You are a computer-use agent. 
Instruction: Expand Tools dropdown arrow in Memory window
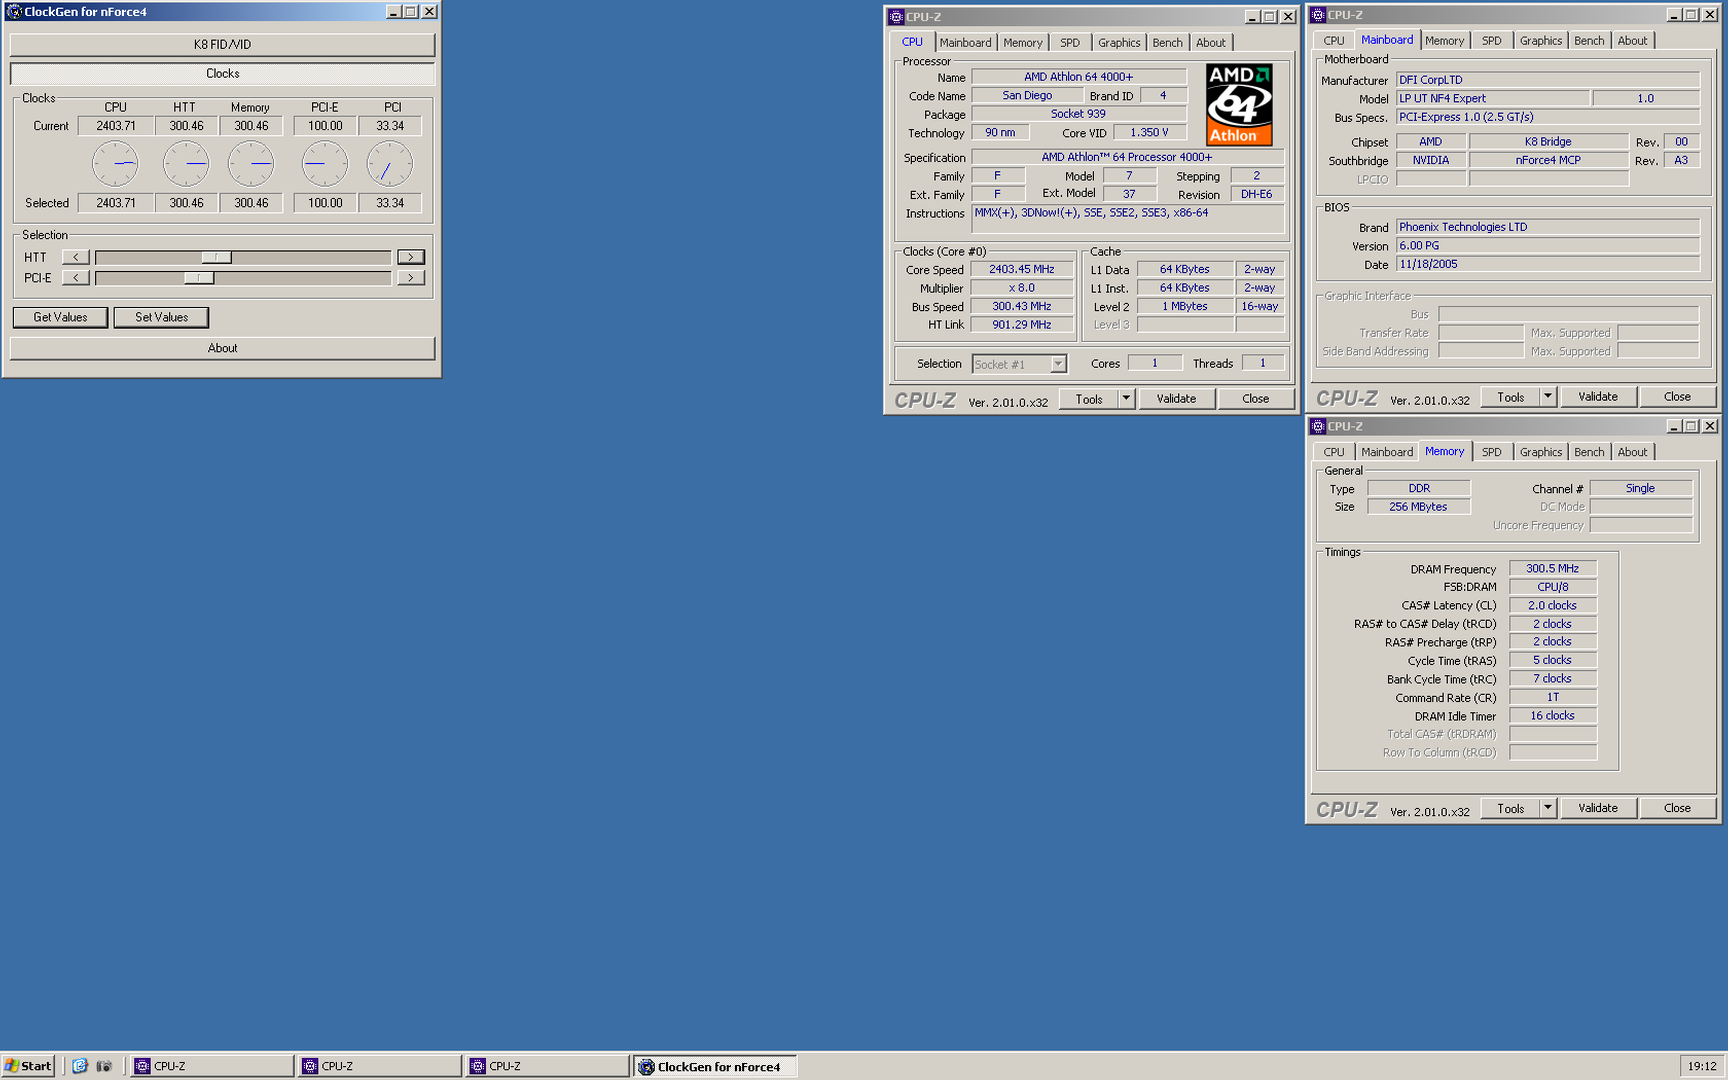(1548, 808)
